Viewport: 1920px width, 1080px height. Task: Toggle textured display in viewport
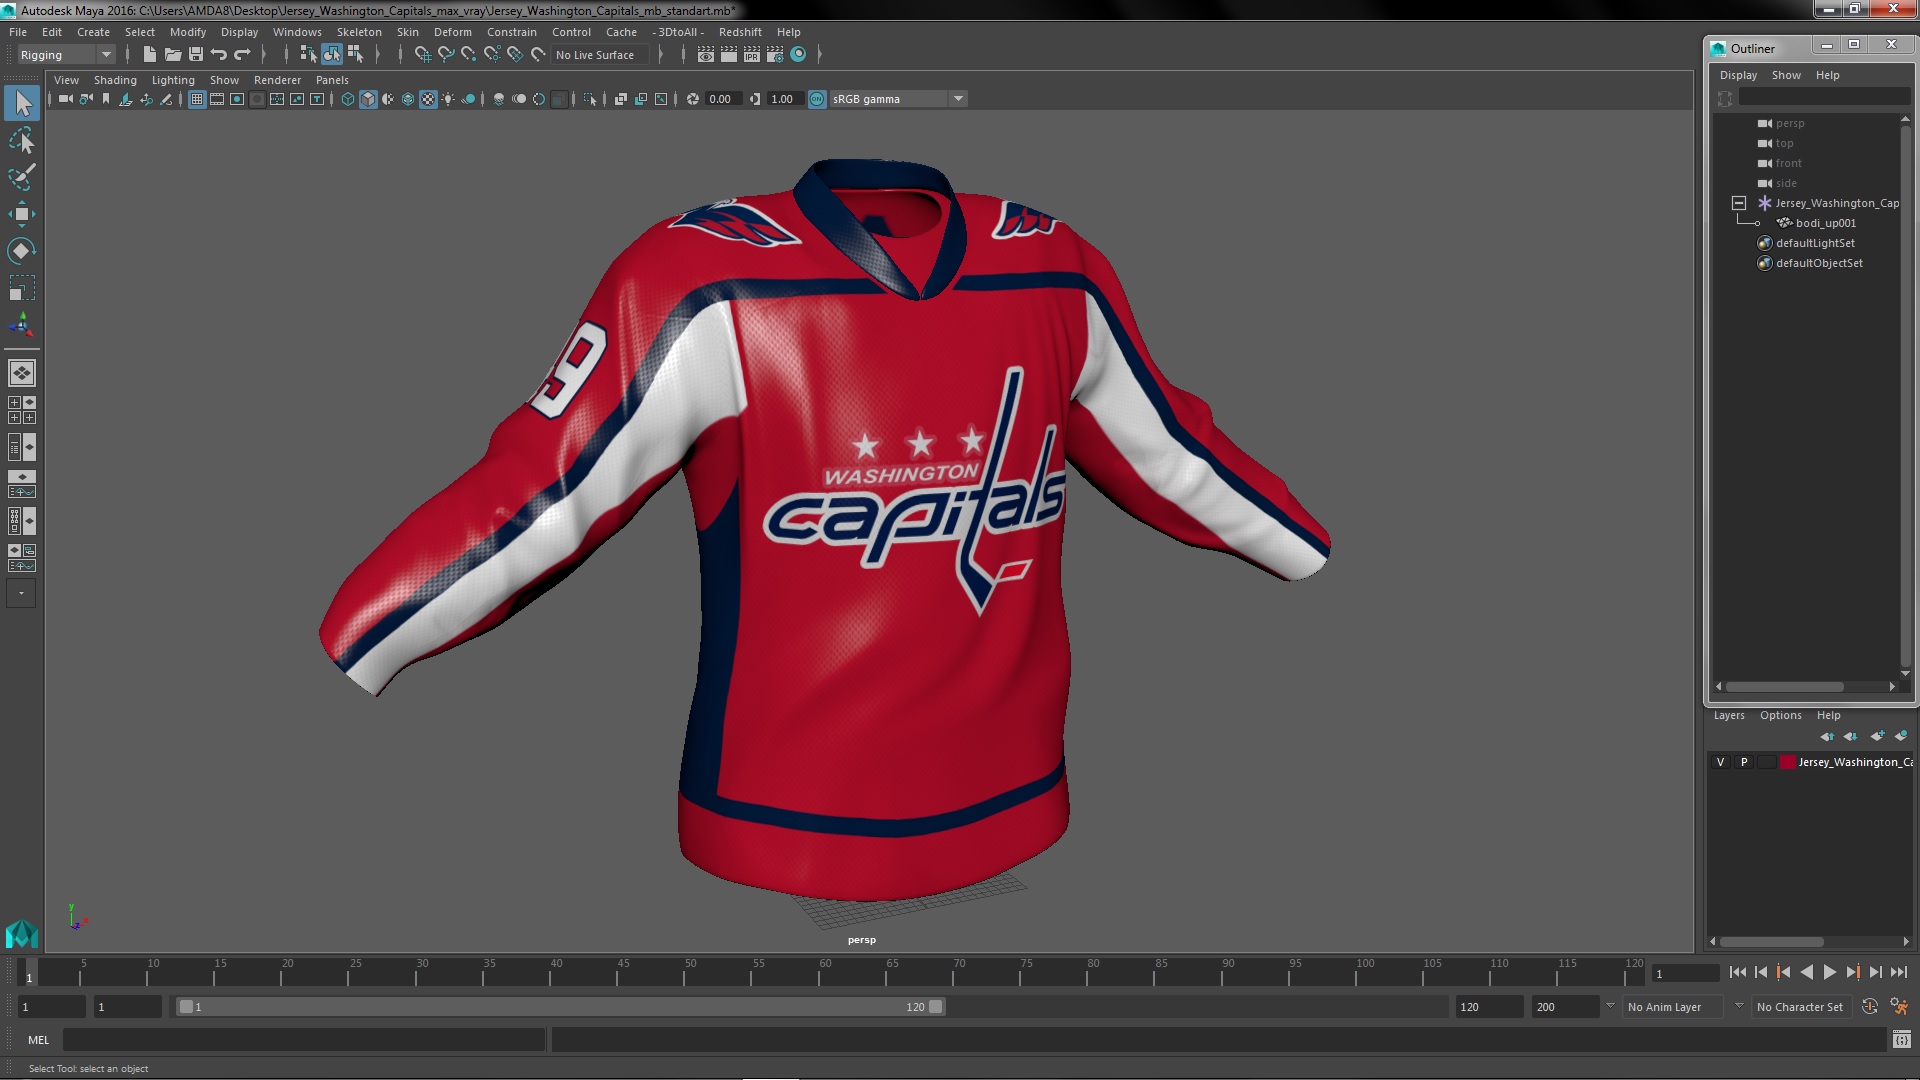[x=428, y=99]
